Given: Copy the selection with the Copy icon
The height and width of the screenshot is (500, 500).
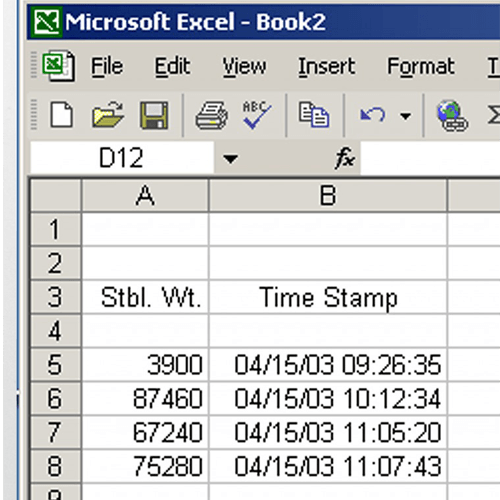Looking at the screenshot, I should (x=314, y=115).
